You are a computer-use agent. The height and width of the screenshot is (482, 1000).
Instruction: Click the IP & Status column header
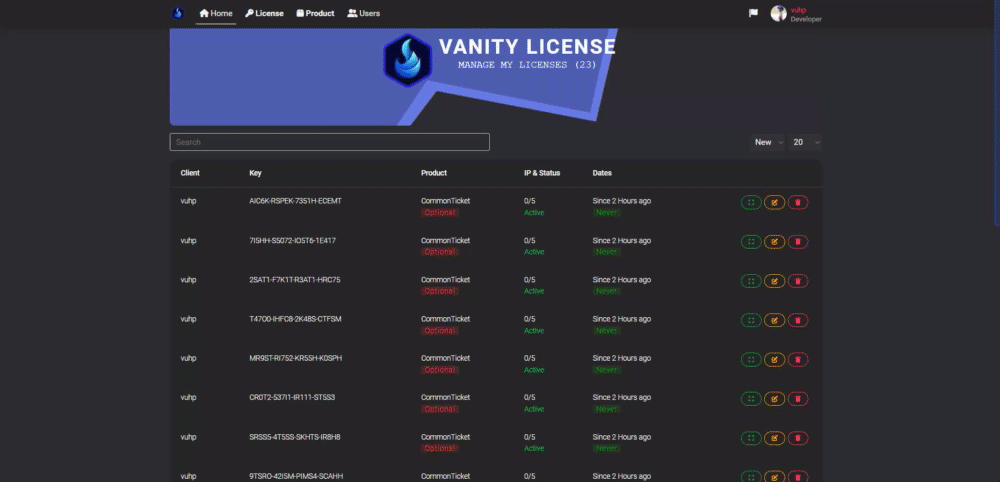coord(542,173)
